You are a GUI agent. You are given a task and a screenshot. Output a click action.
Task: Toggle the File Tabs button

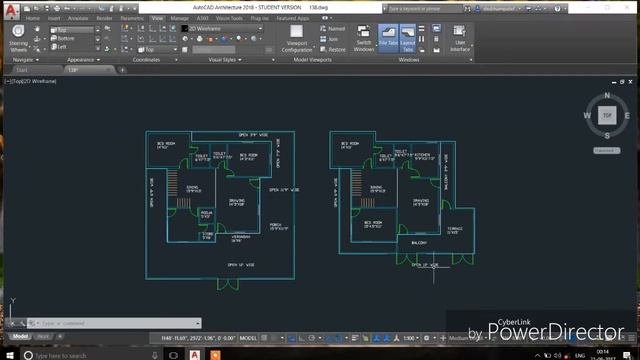[x=388, y=38]
